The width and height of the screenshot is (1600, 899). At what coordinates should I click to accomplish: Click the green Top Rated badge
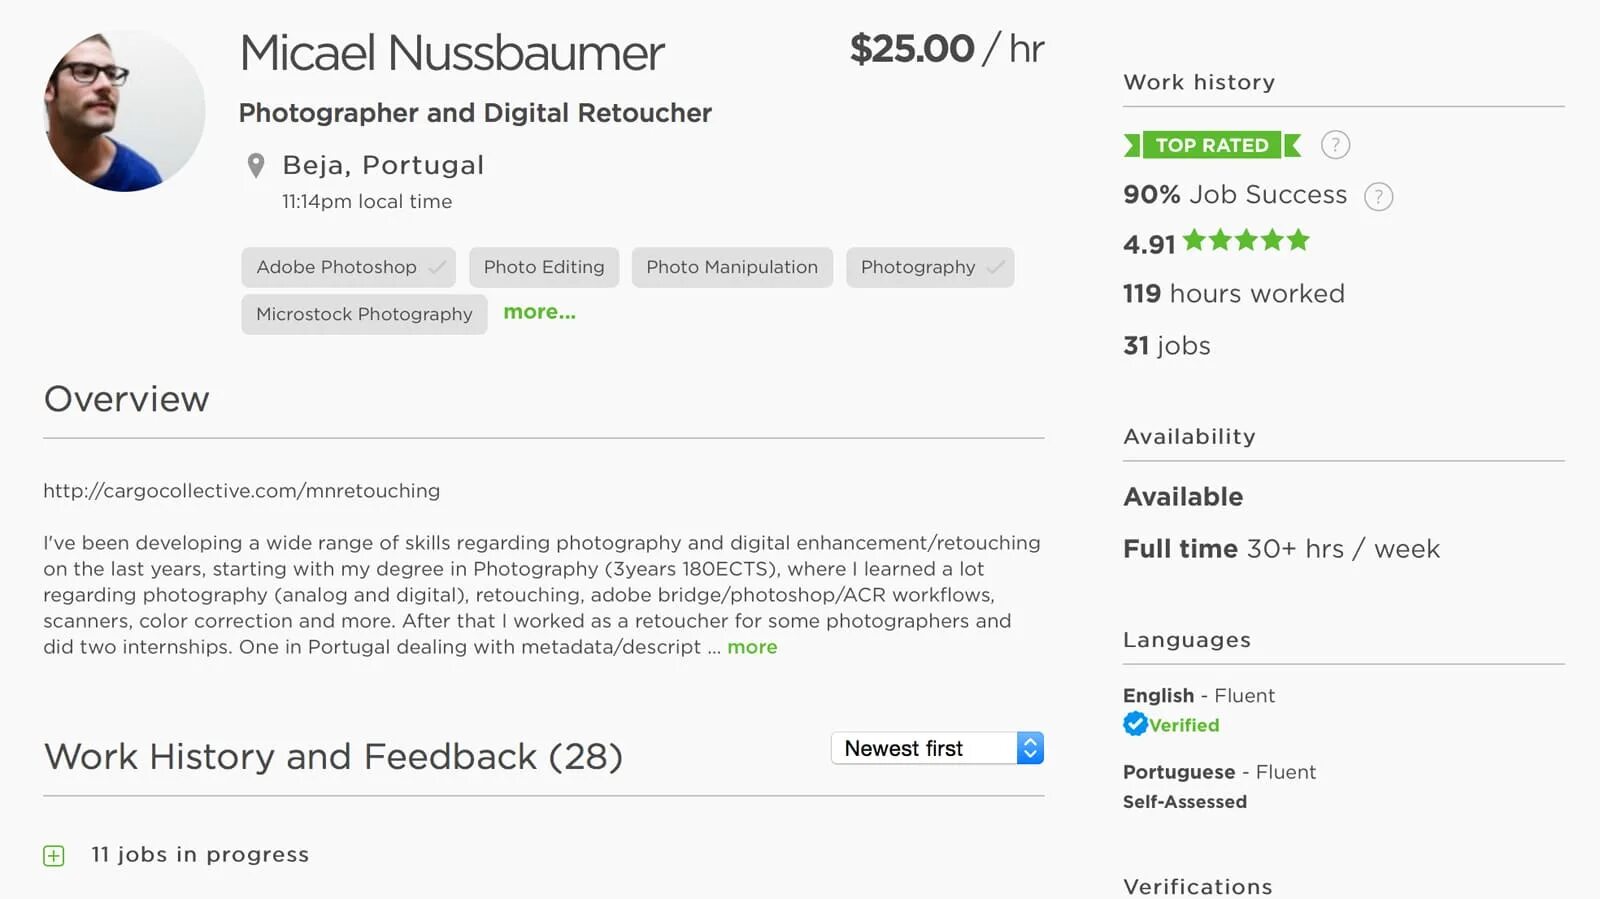(x=1211, y=145)
